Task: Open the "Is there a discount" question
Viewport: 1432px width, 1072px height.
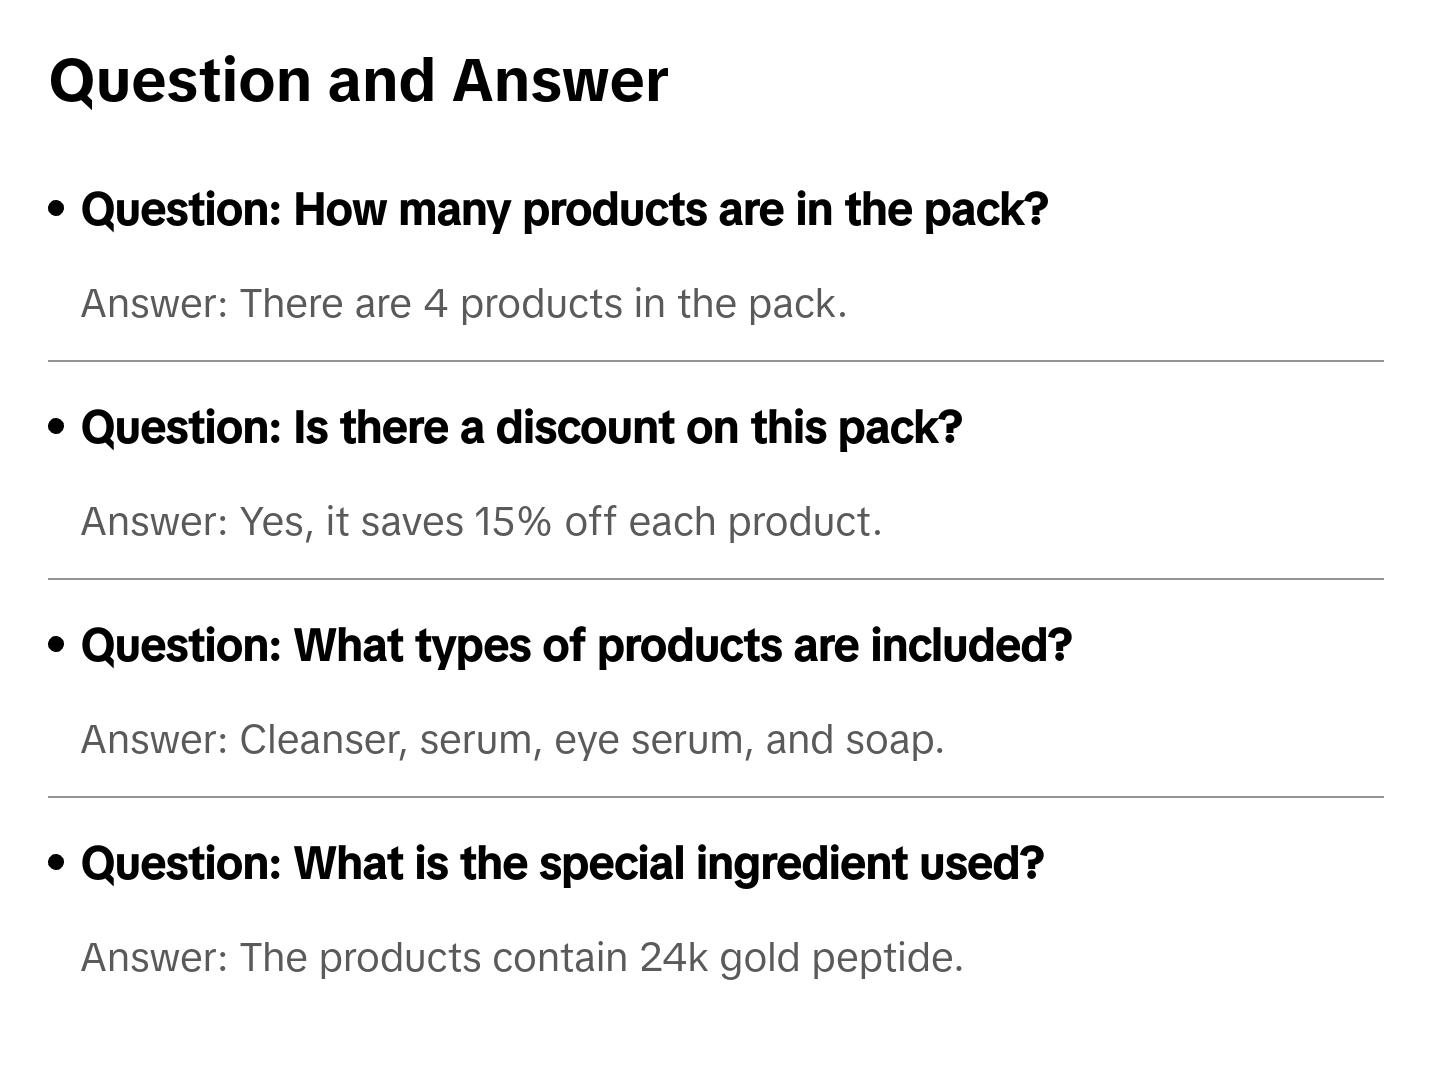Action: 521,428
